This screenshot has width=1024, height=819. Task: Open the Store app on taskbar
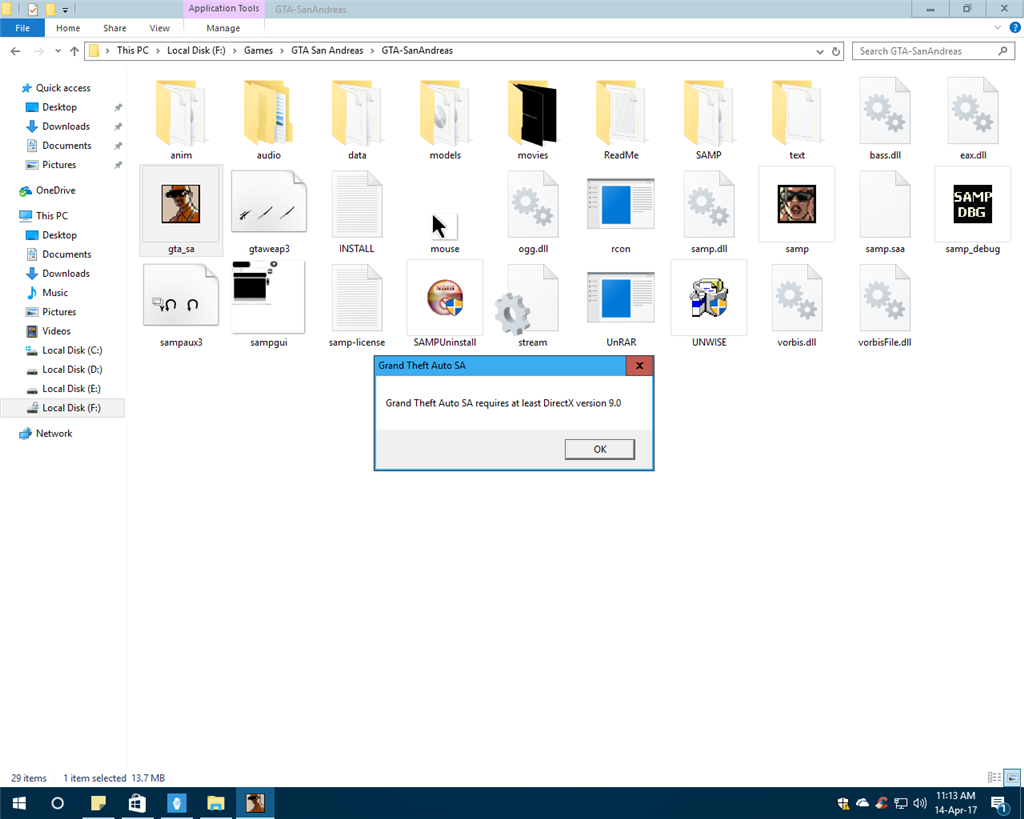(136, 803)
